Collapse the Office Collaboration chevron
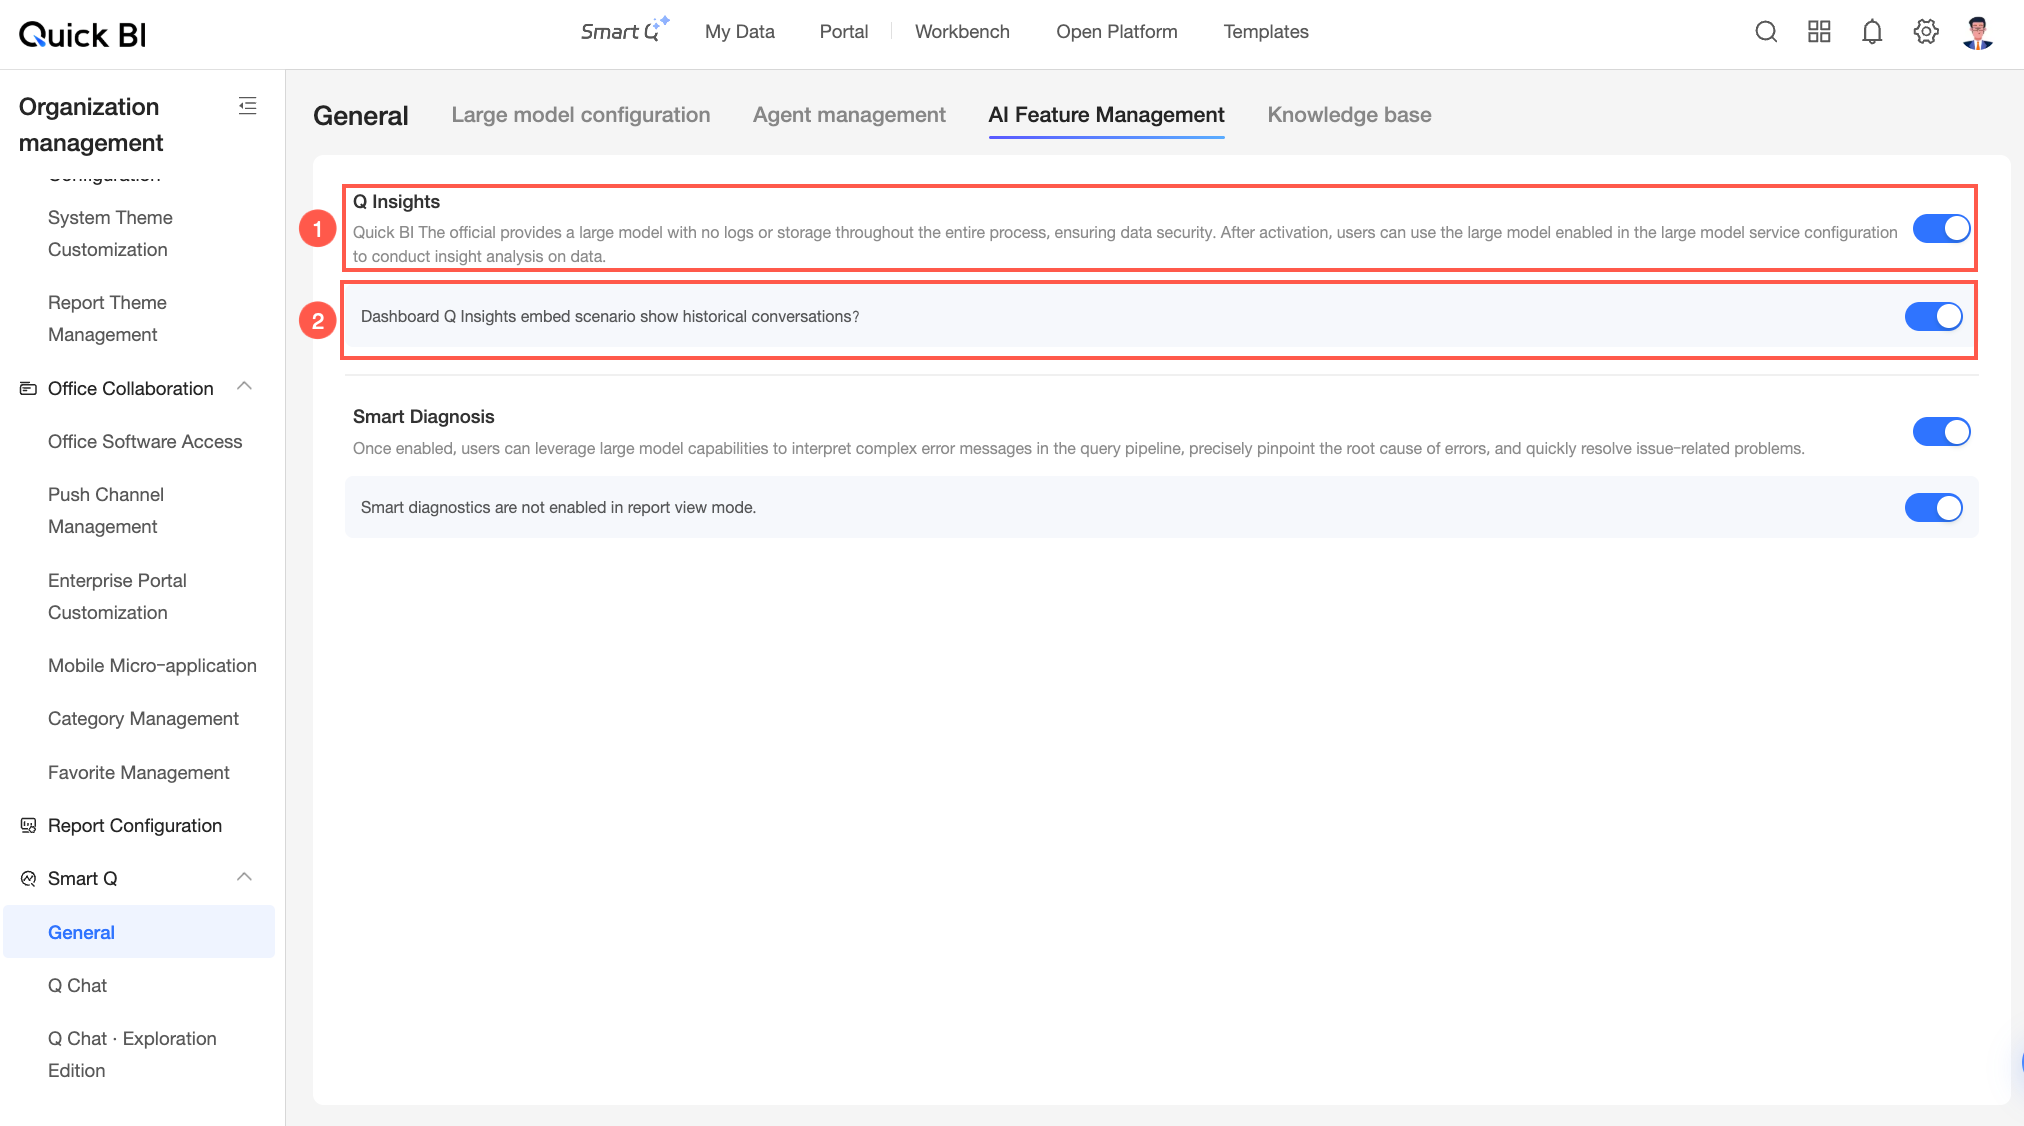The image size is (2024, 1126). coord(244,386)
